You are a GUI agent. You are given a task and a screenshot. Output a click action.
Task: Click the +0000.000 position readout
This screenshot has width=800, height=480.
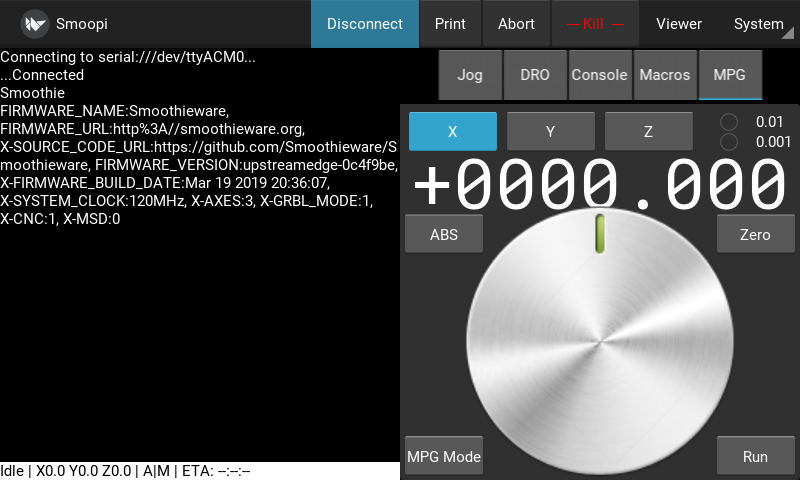click(x=600, y=184)
